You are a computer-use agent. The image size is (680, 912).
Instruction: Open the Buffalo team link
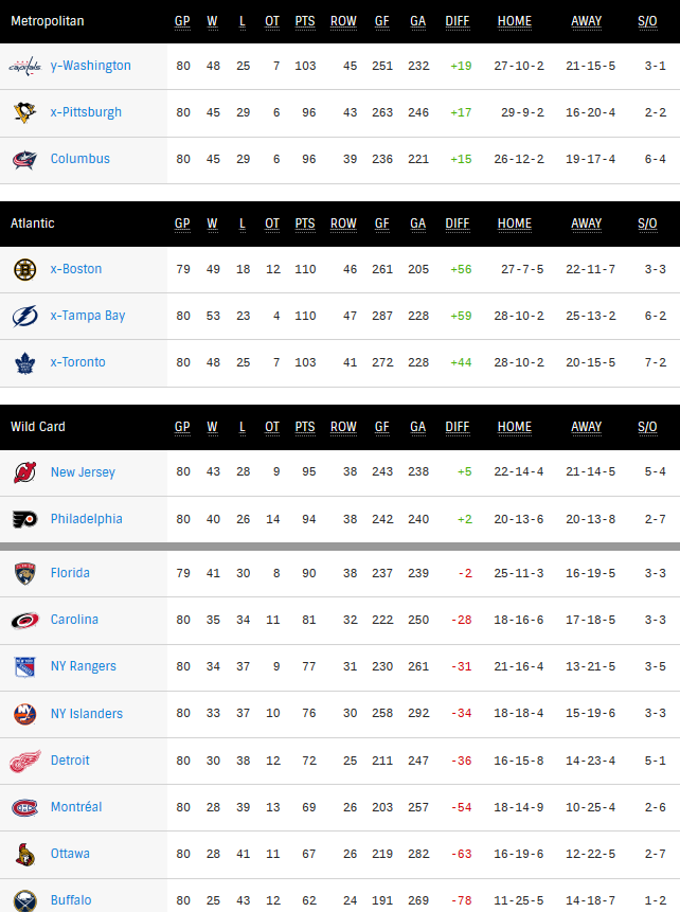point(71,900)
